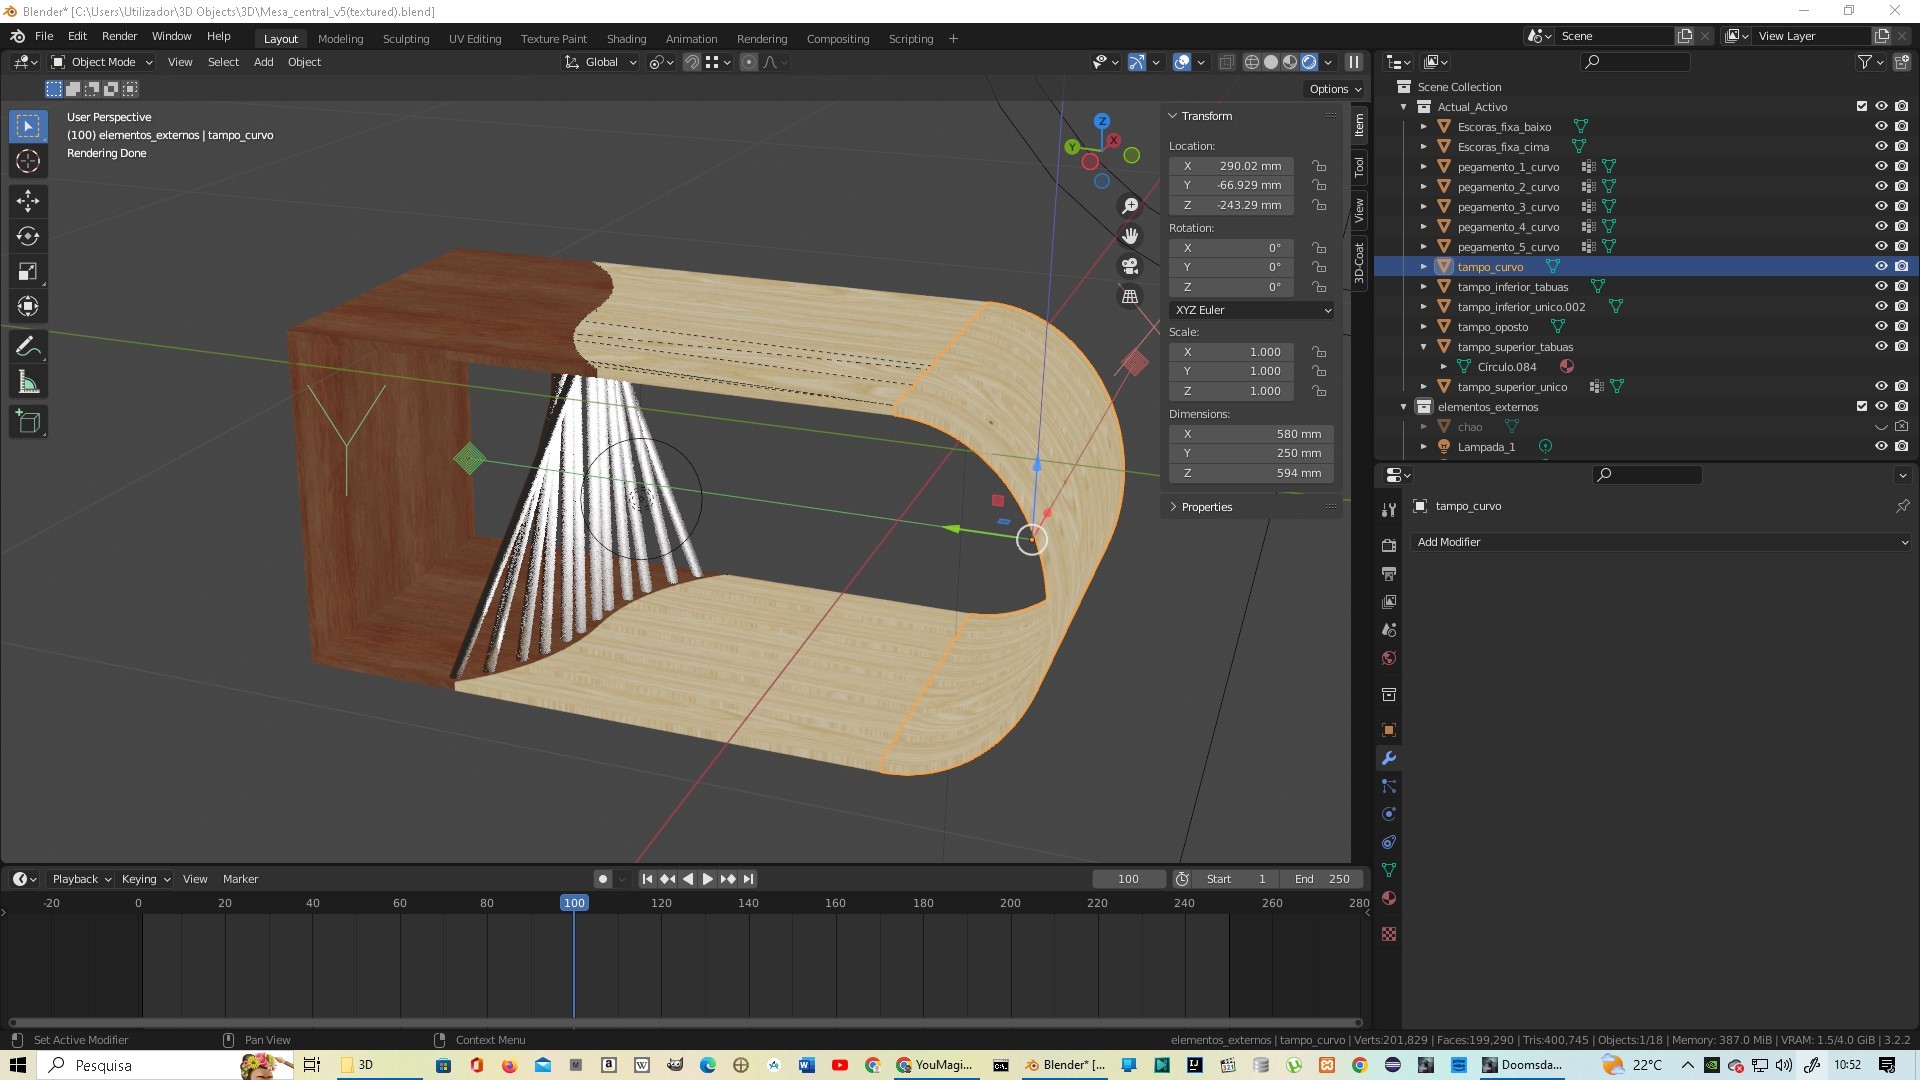This screenshot has width=1920, height=1080.
Task: Open the Render menu
Action: click(x=119, y=36)
